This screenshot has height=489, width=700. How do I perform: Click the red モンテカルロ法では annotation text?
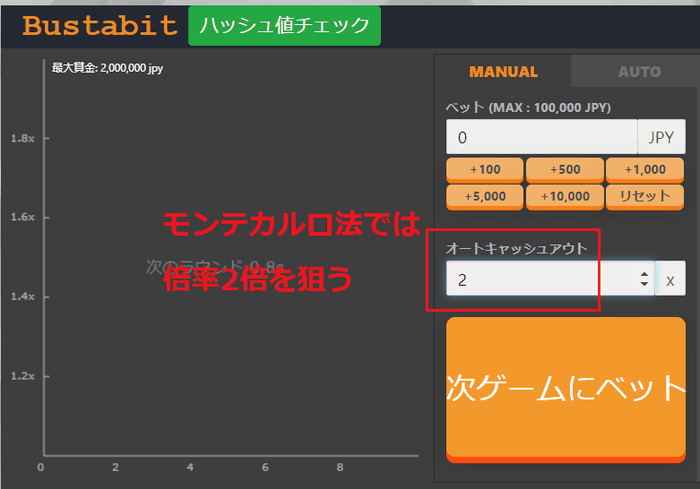(x=292, y=225)
